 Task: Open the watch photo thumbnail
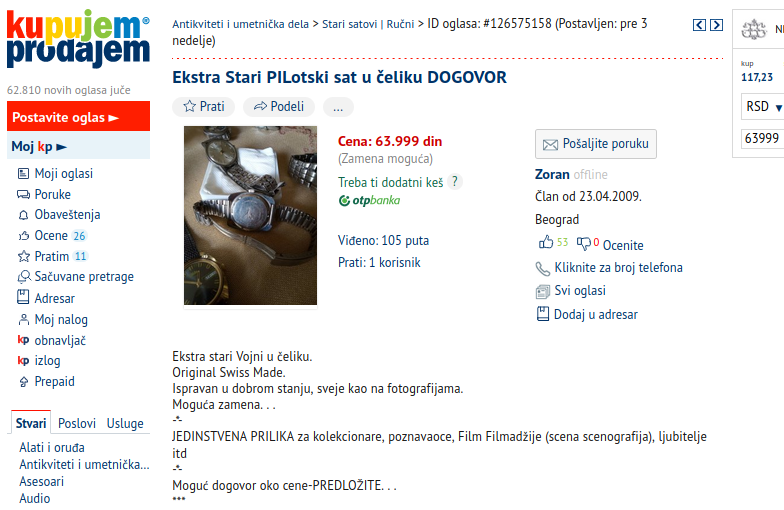tap(250, 216)
